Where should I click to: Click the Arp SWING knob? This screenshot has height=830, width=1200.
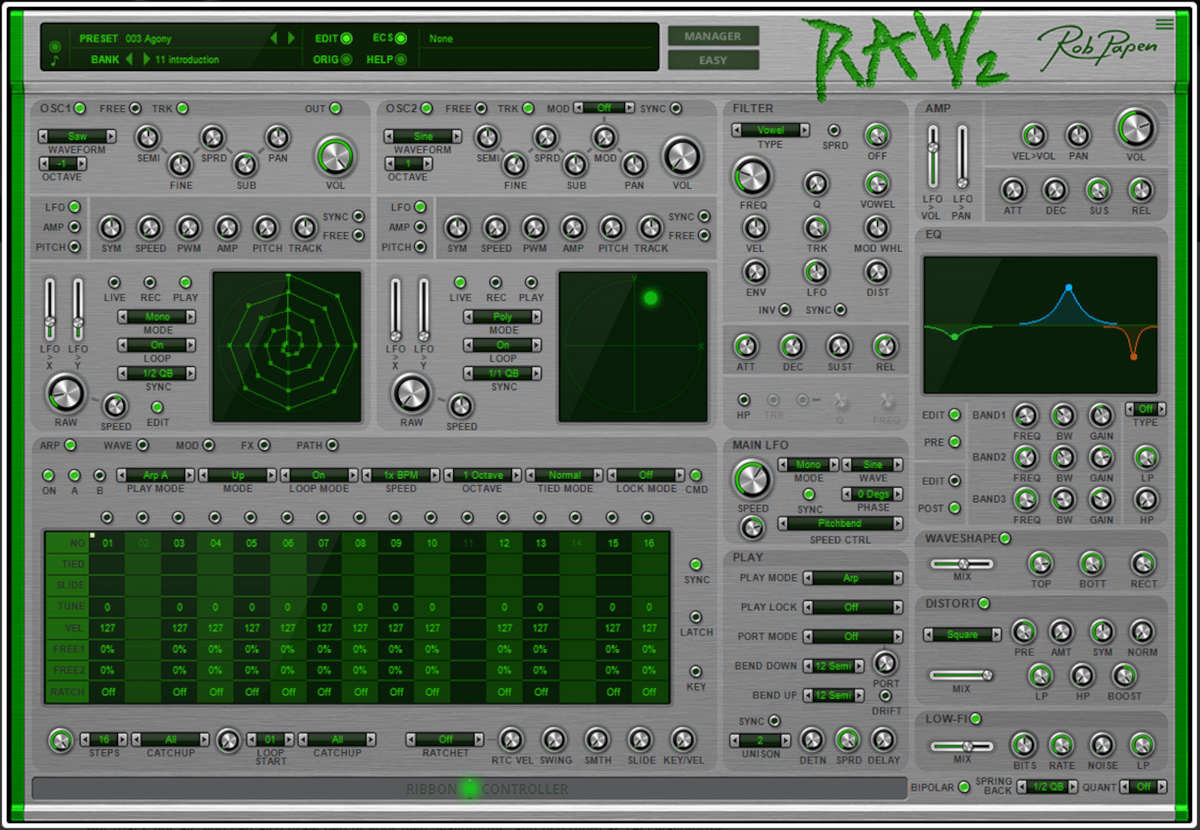[554, 740]
